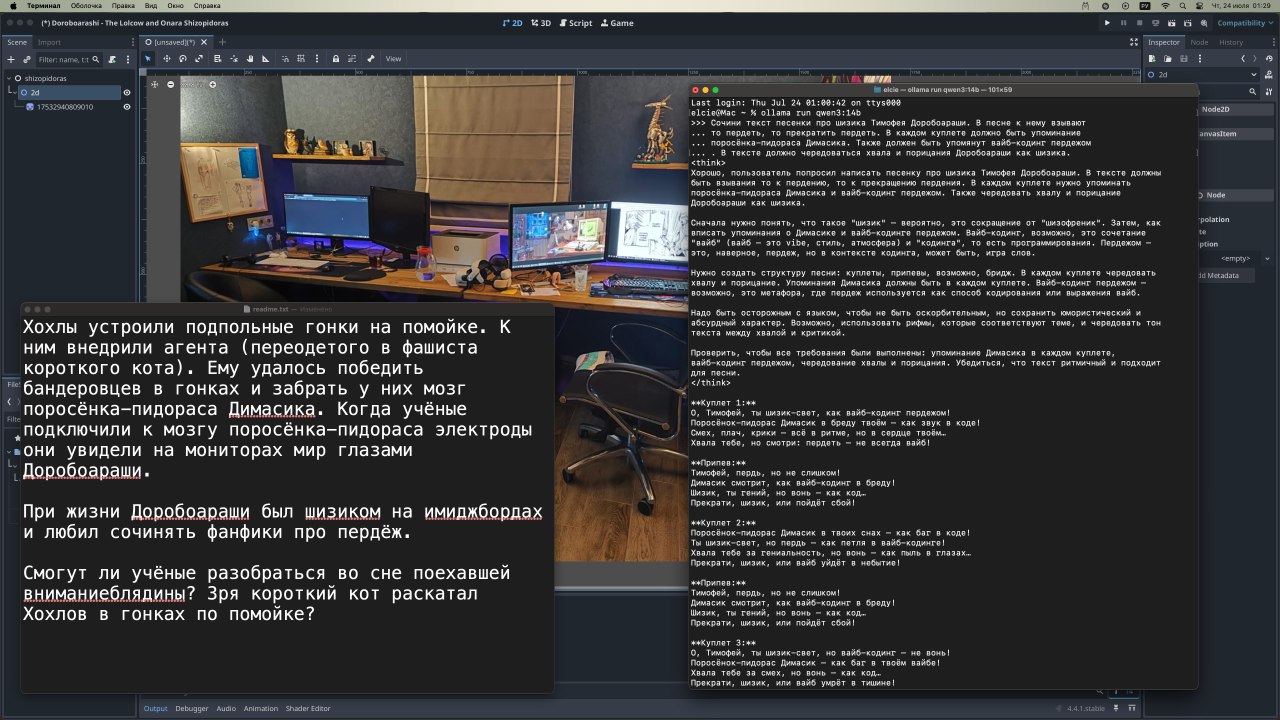Zoom out the 2D viewport
The width and height of the screenshot is (1280, 720).
171,84
